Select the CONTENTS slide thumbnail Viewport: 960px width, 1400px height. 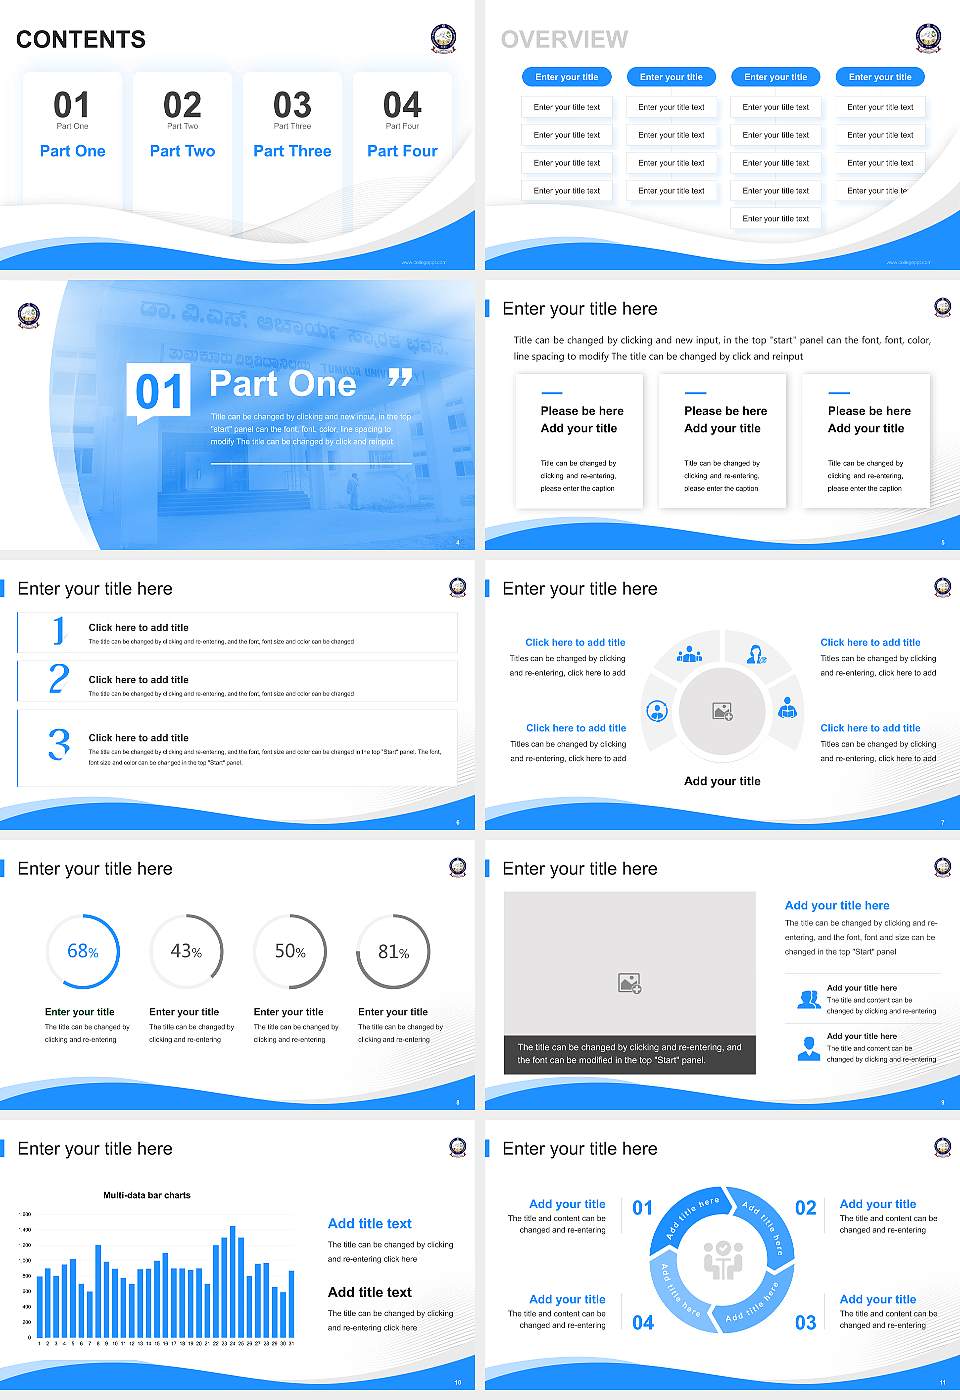point(237,135)
